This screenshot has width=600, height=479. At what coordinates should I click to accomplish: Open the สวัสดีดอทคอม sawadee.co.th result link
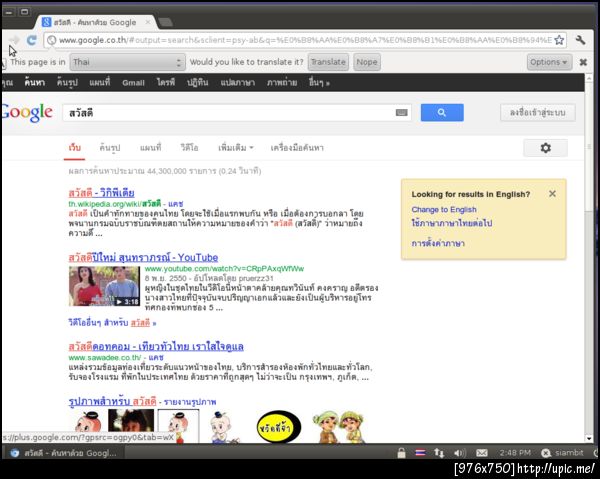click(156, 347)
